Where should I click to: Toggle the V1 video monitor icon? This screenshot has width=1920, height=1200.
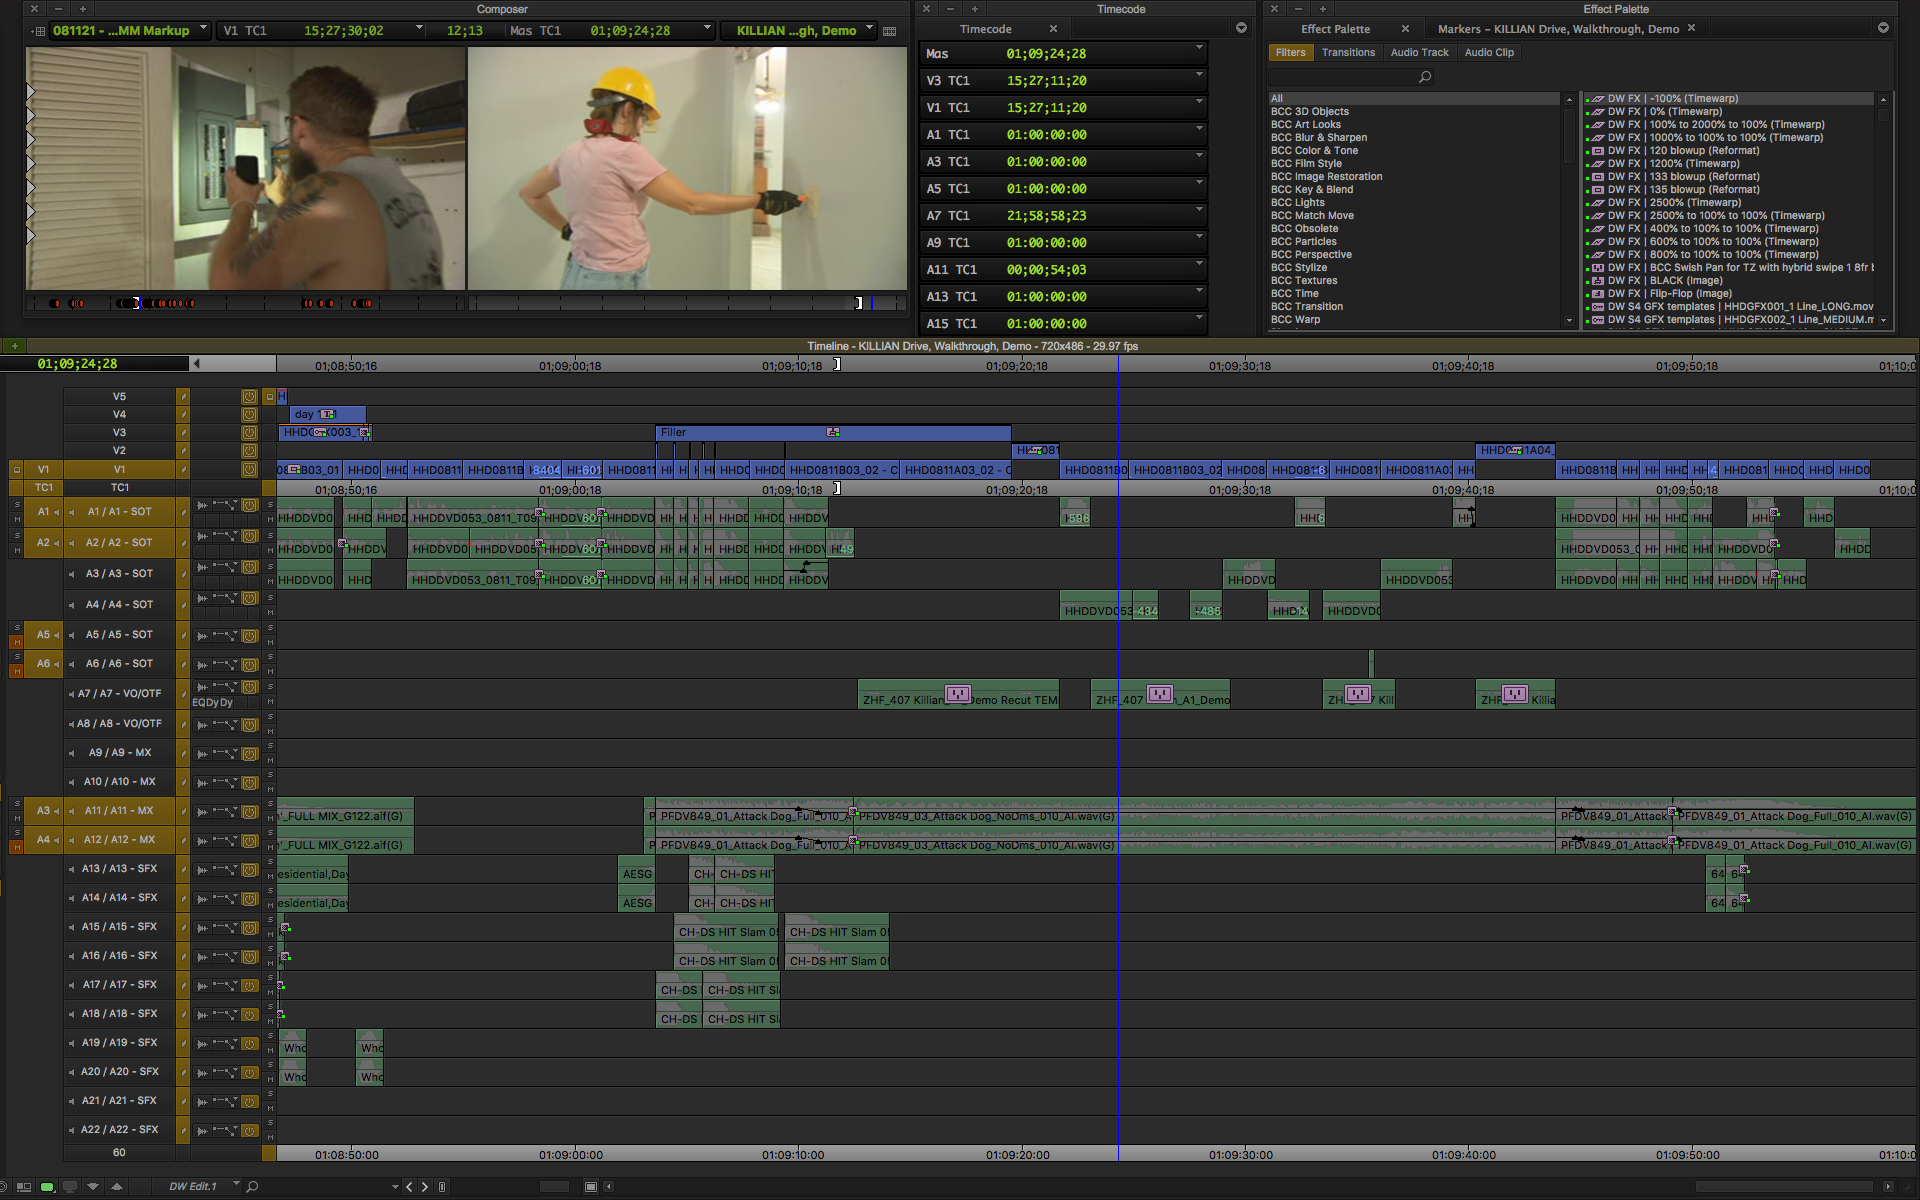[x=16, y=469]
